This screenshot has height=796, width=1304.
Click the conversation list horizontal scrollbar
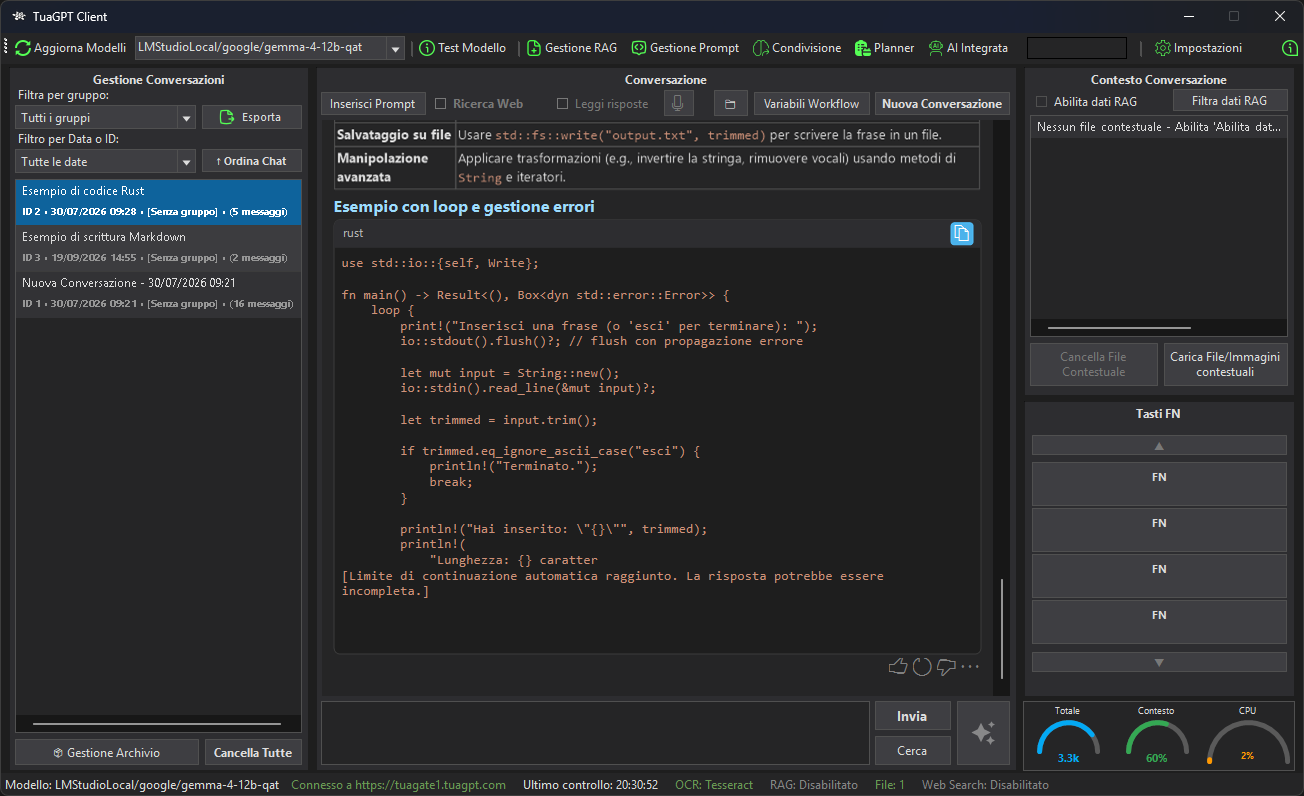tap(159, 724)
